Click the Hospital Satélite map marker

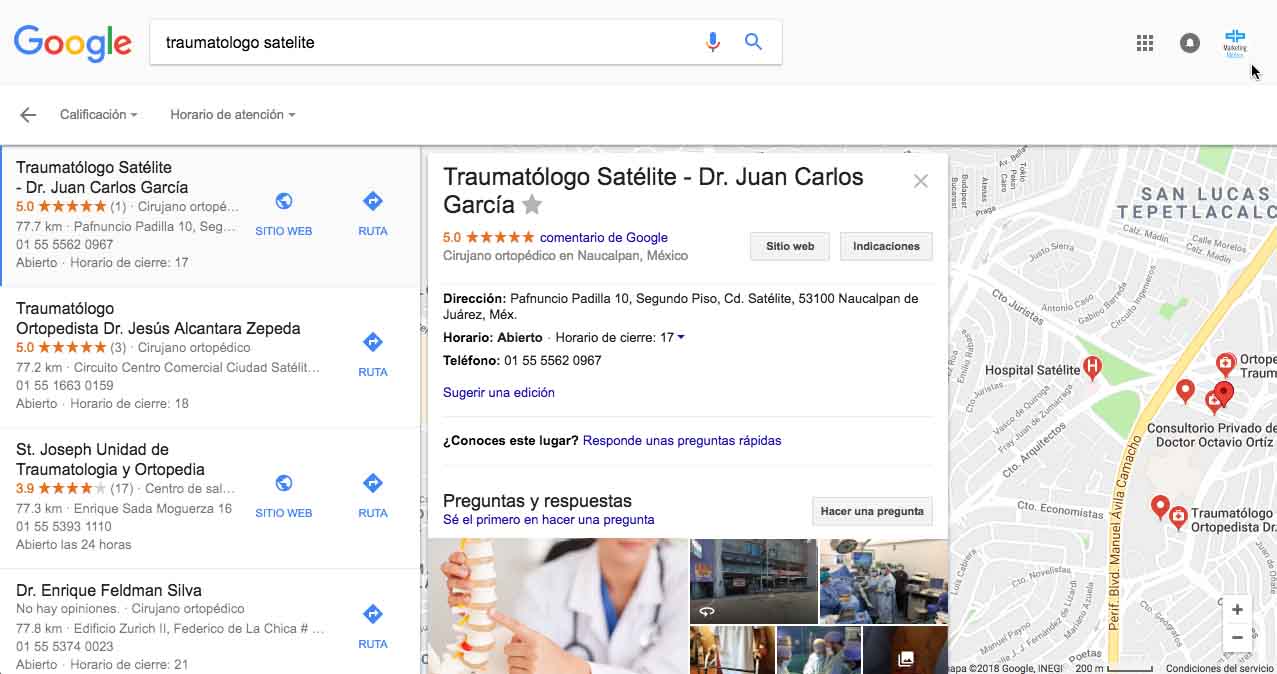pos(1093,369)
